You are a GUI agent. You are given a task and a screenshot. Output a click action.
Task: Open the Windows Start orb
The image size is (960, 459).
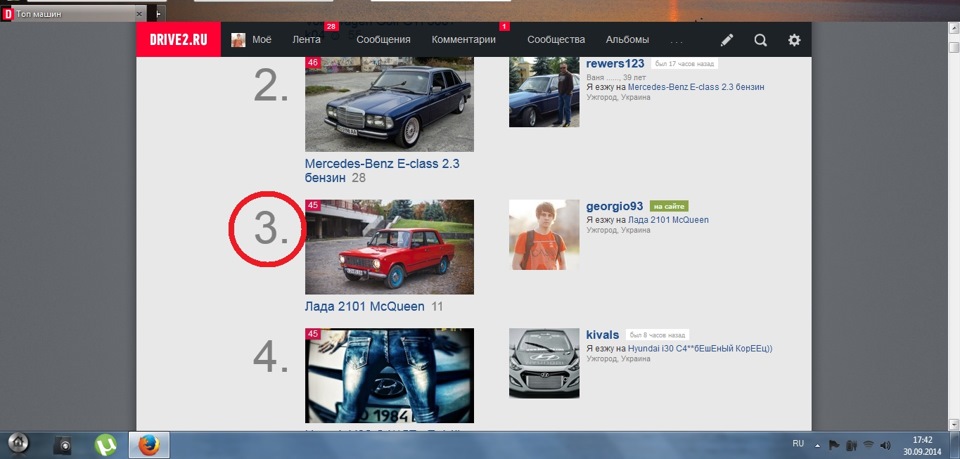pyautogui.click(x=18, y=444)
